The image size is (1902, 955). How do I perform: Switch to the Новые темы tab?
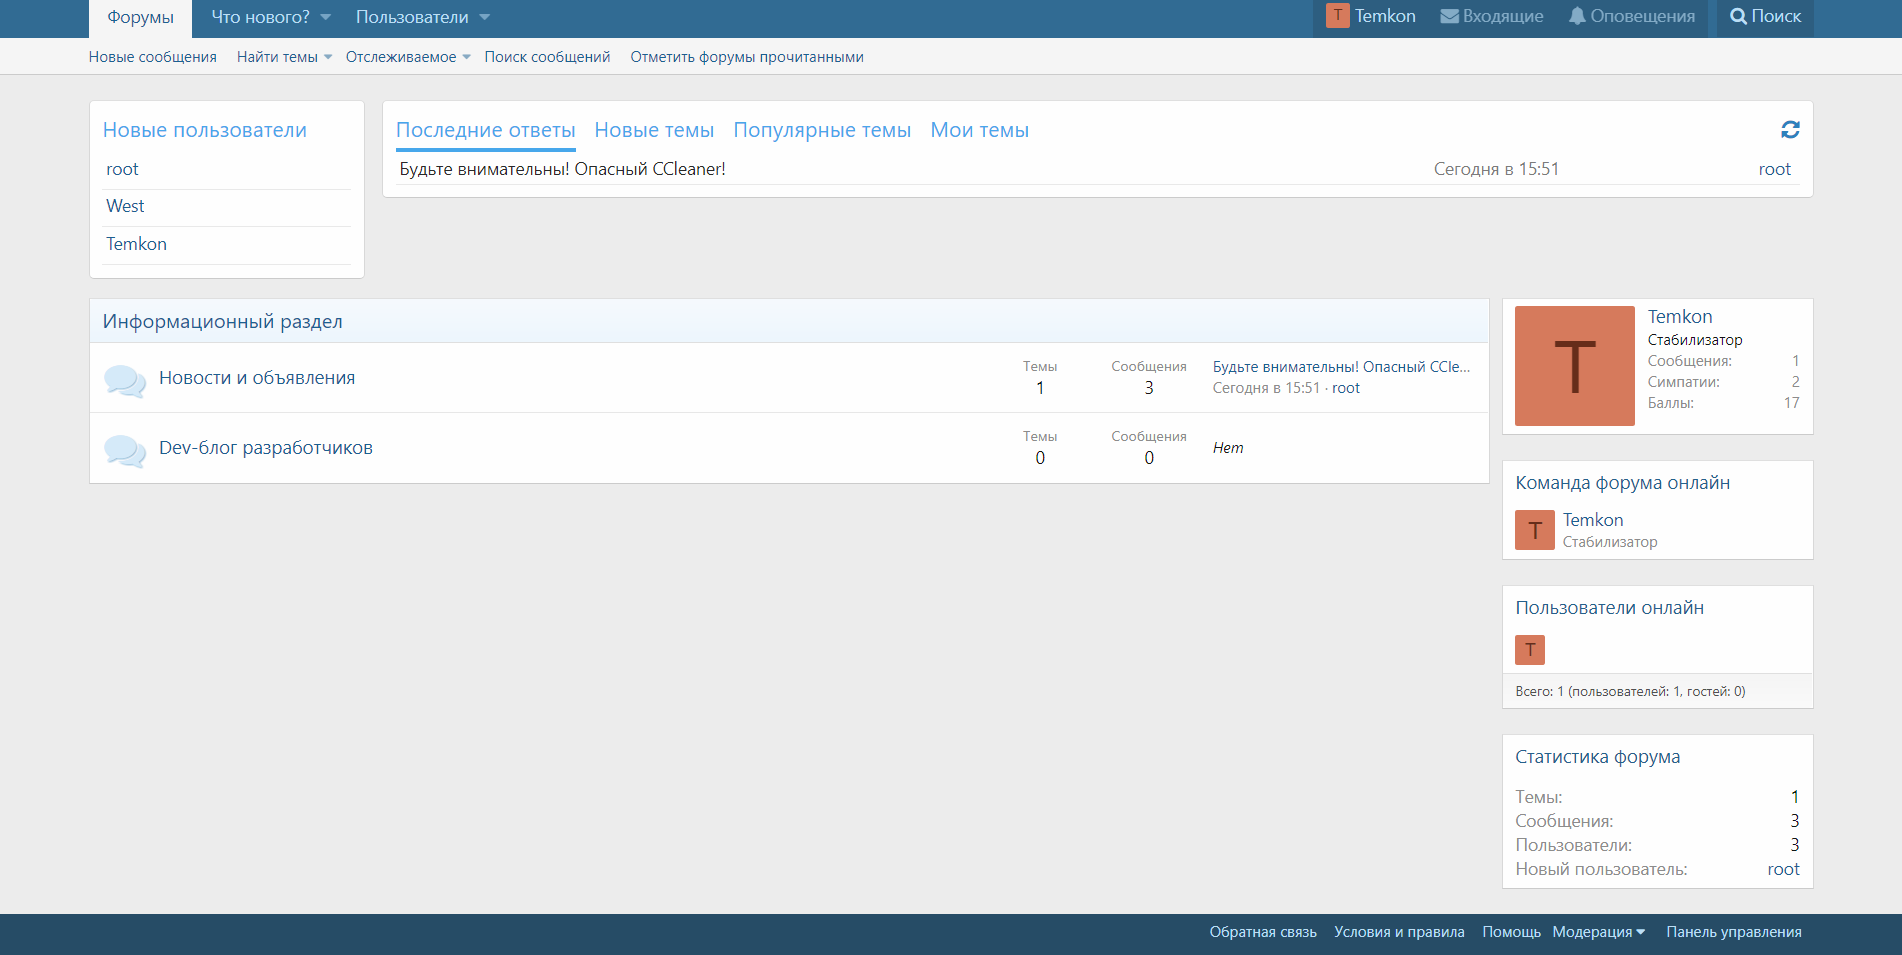click(654, 130)
